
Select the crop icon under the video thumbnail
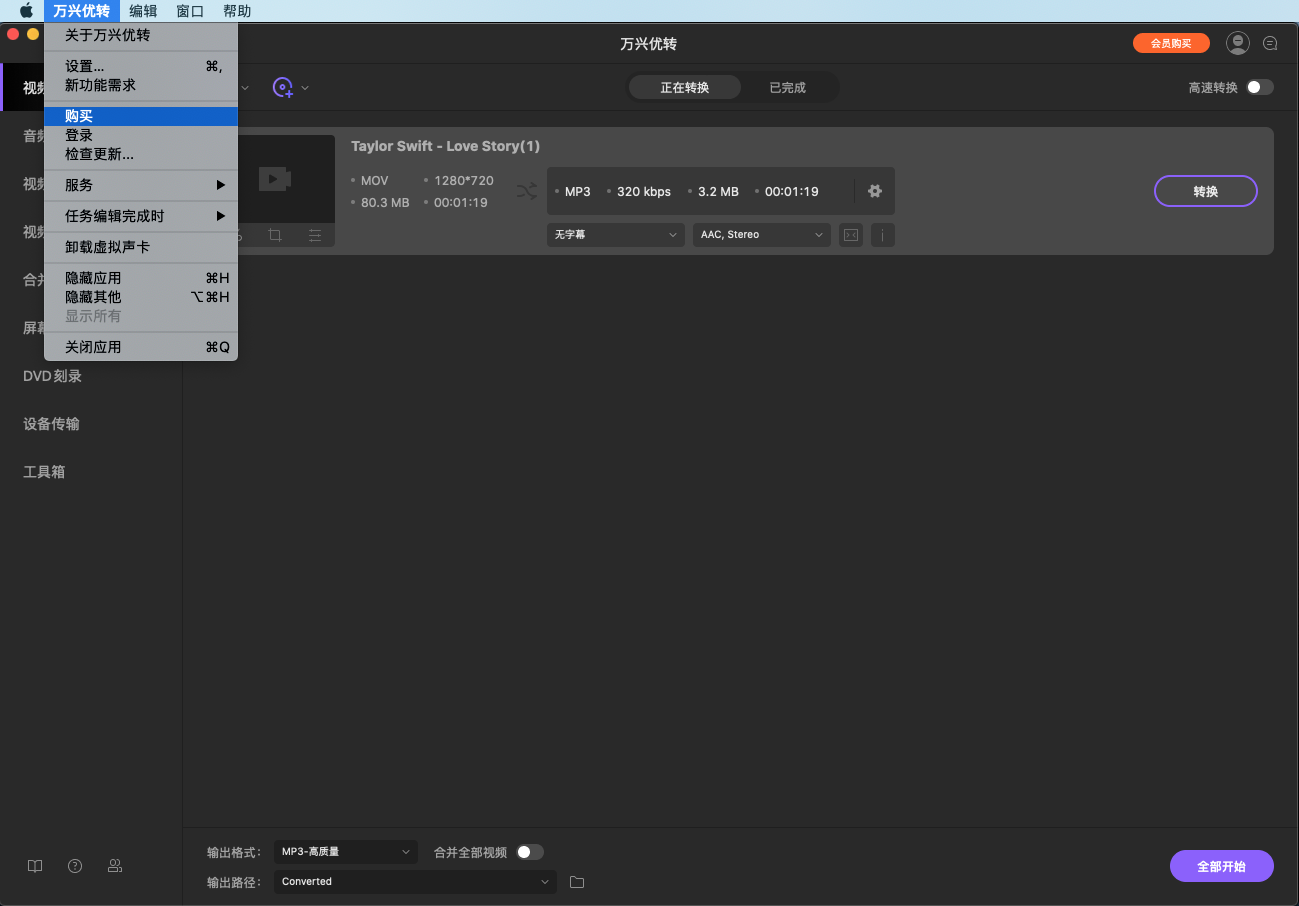coord(275,235)
